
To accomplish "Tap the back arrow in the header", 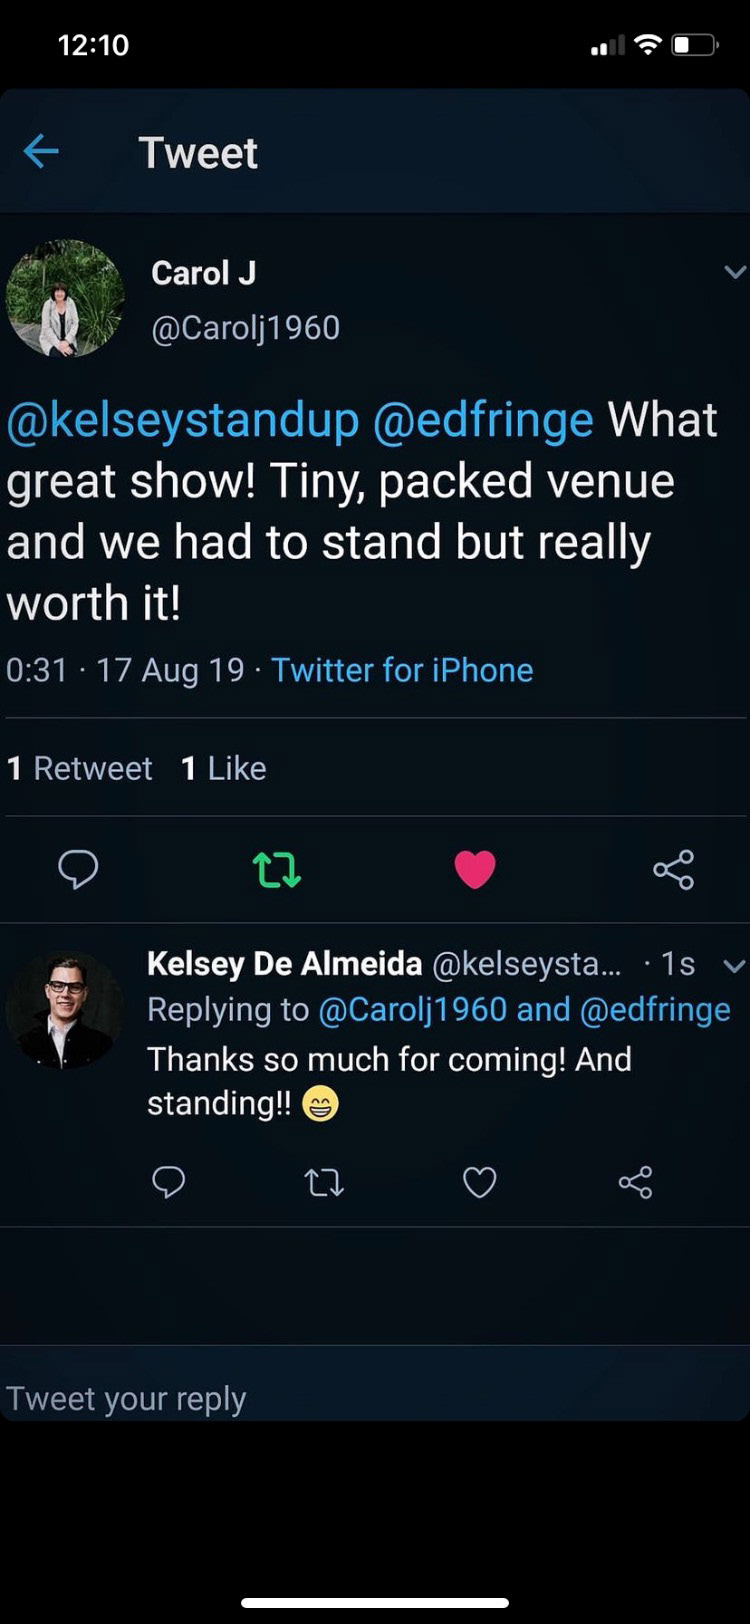I will (x=41, y=152).
